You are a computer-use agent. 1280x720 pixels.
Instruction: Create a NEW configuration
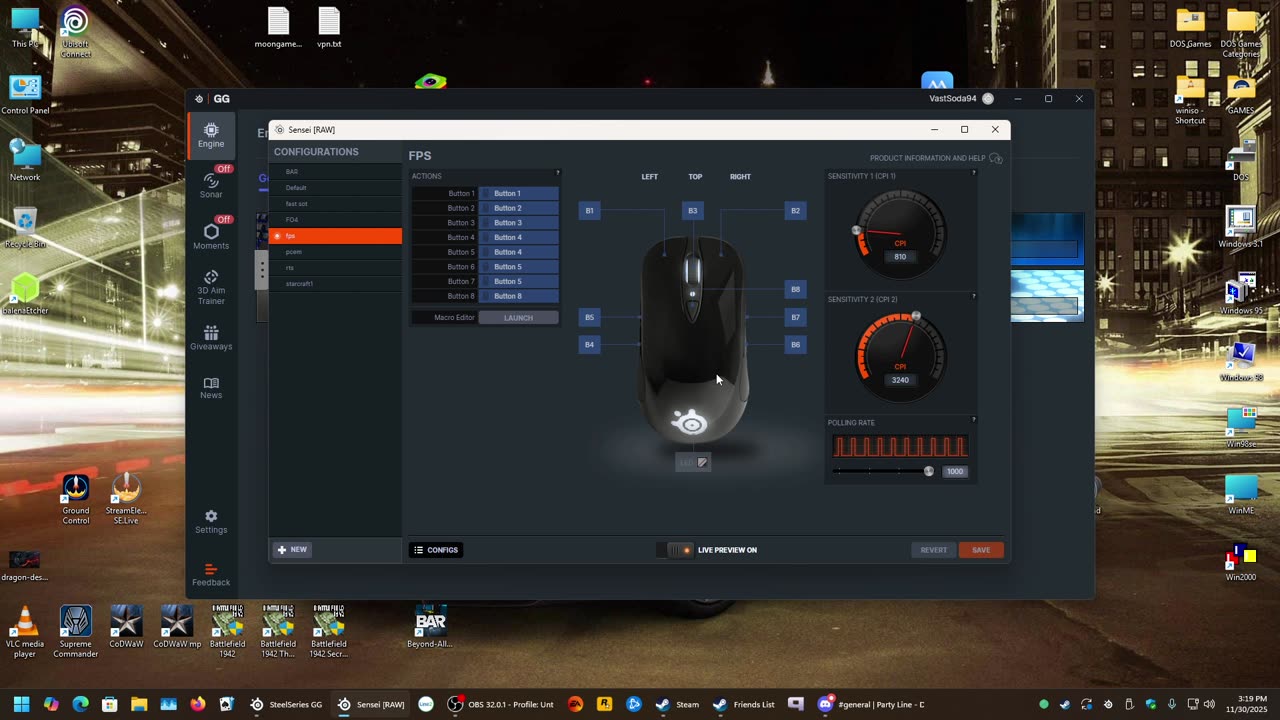pos(292,550)
